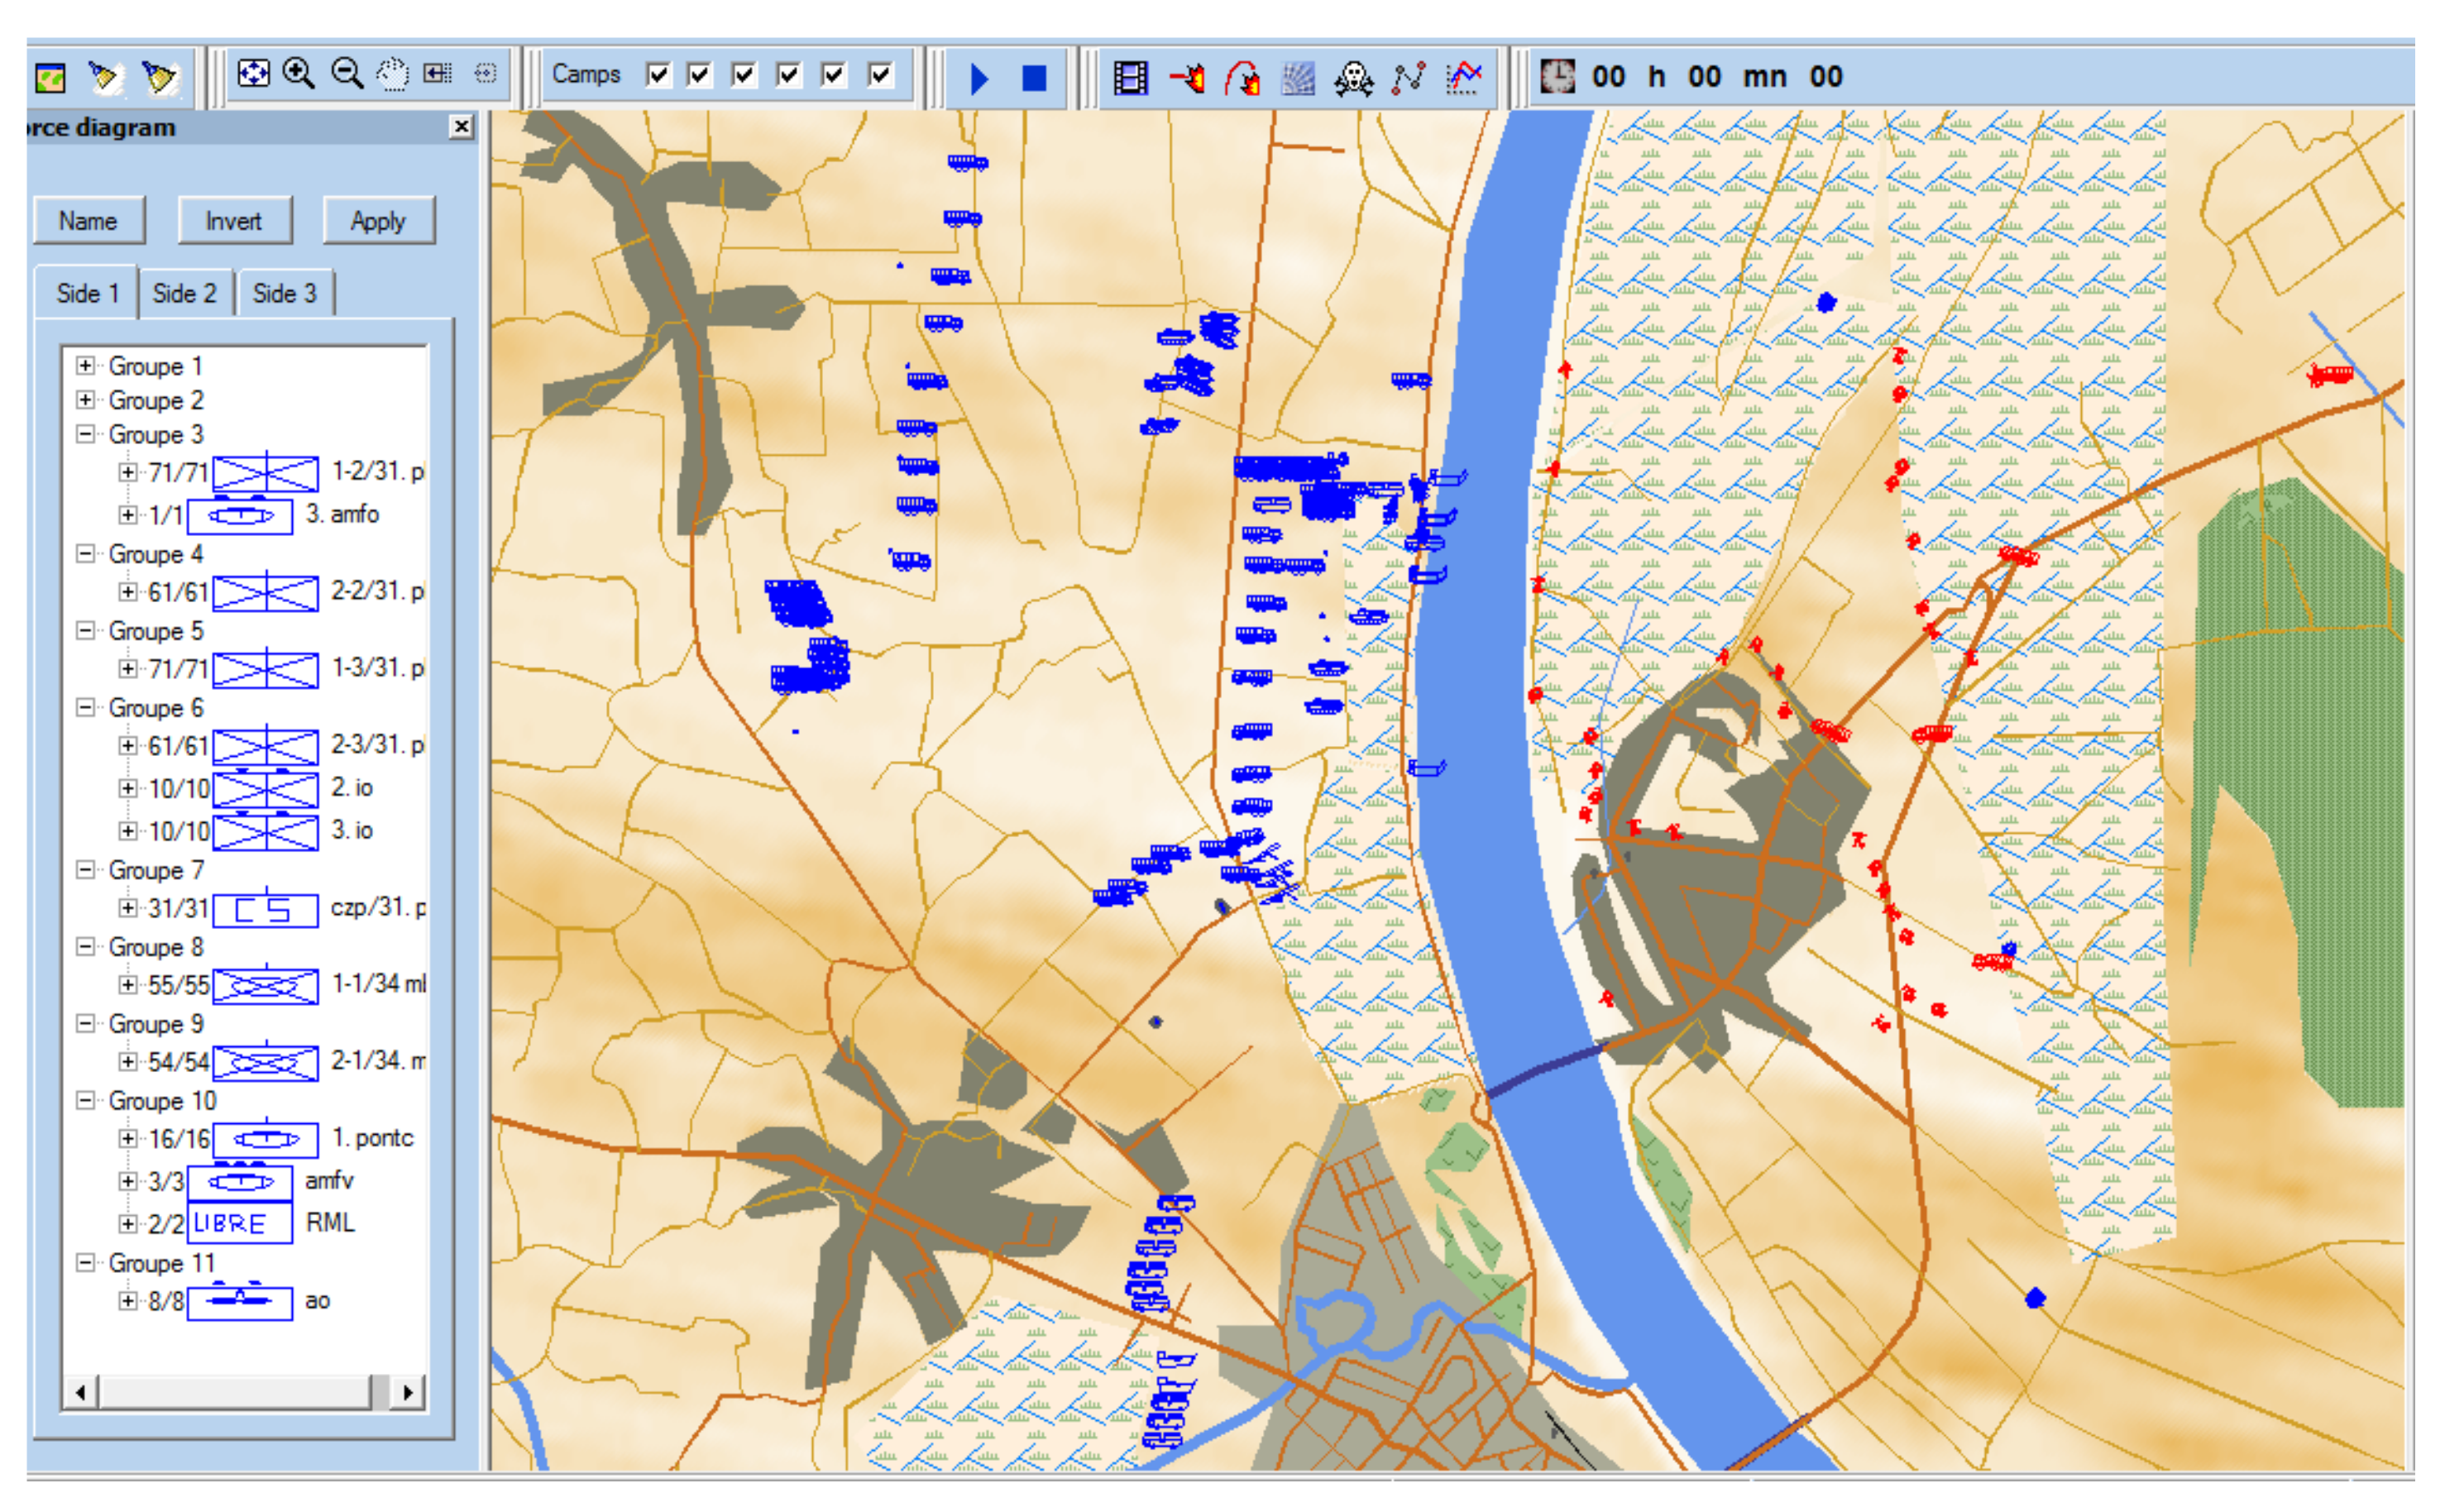Switch to the Side 2 tab
The height and width of the screenshot is (1512, 2445).
184,294
